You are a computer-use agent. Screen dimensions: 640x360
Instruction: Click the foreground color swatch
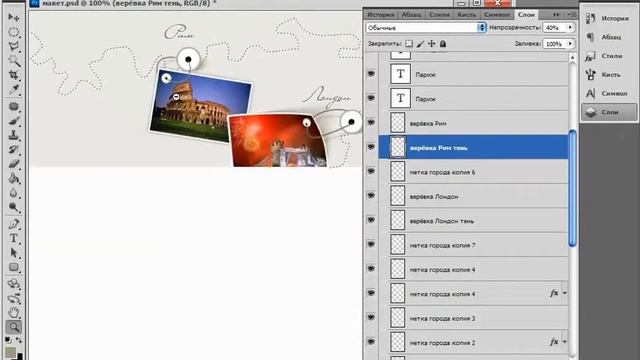[x=10, y=352]
